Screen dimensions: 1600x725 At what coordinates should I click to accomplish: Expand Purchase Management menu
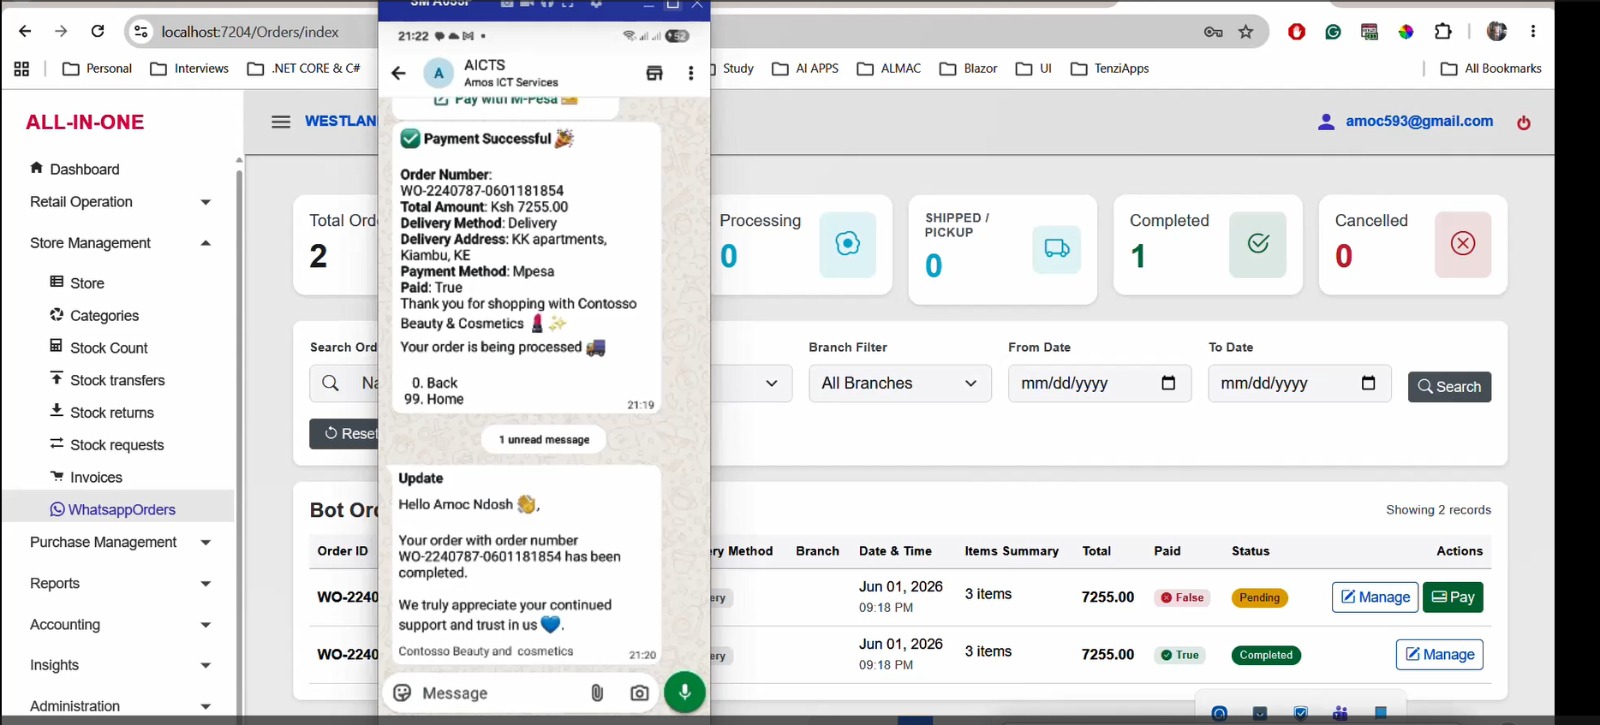(120, 542)
